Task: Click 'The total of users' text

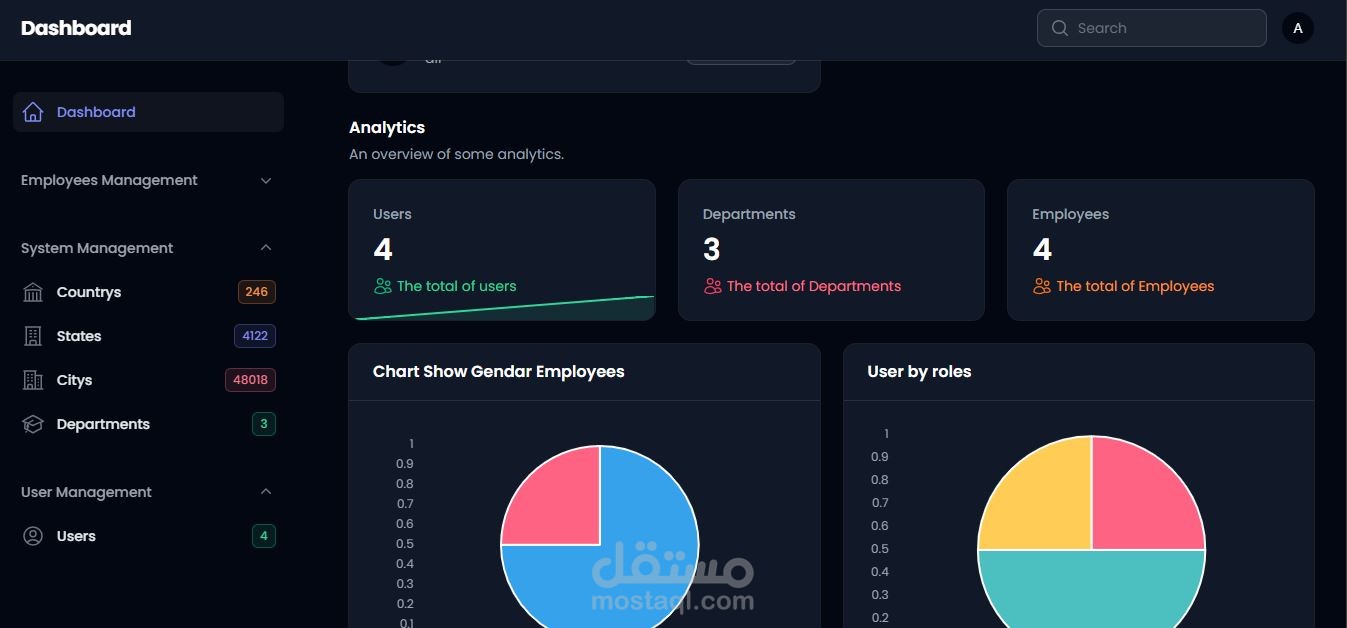Action: 457,286
